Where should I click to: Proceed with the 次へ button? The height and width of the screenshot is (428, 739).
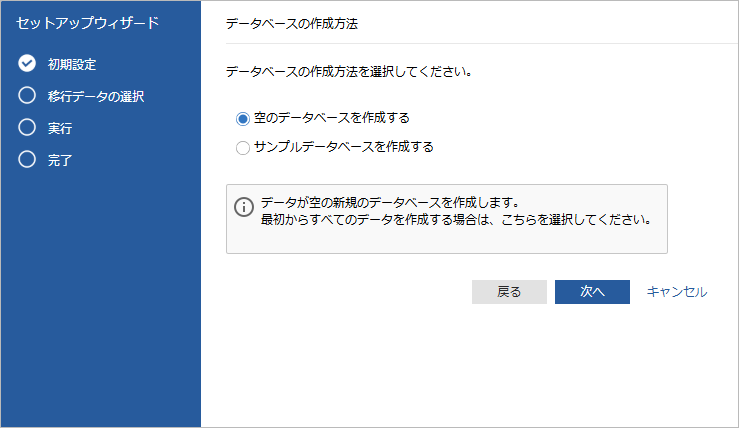[x=592, y=291]
